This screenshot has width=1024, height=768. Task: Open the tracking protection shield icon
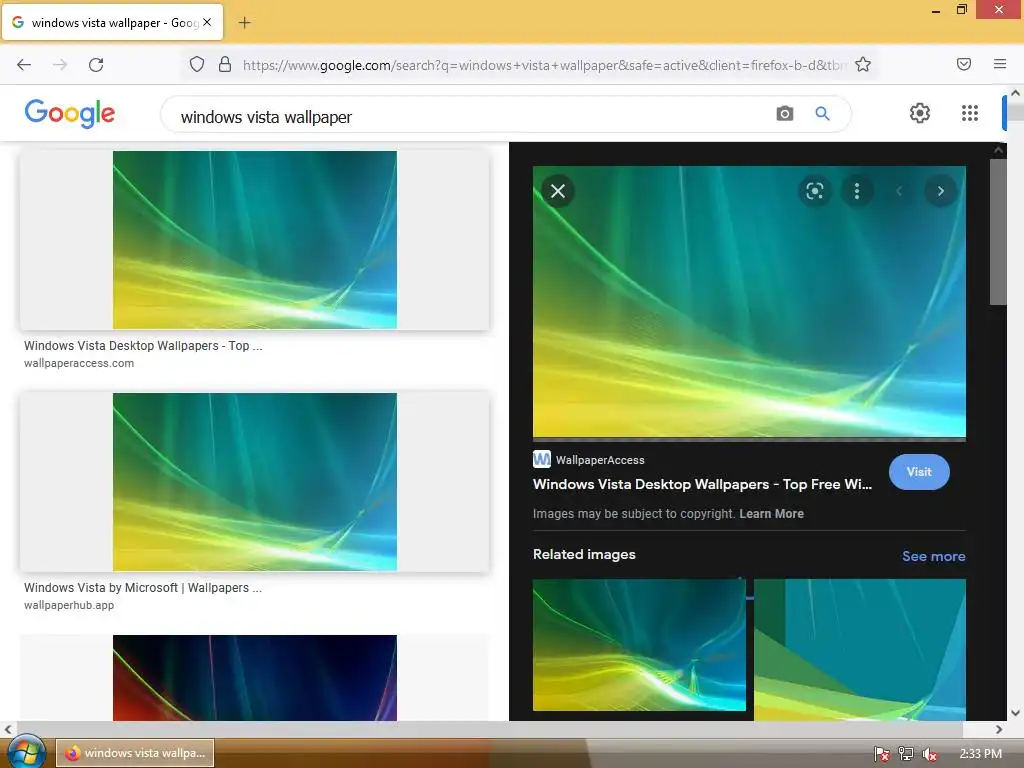[197, 64]
